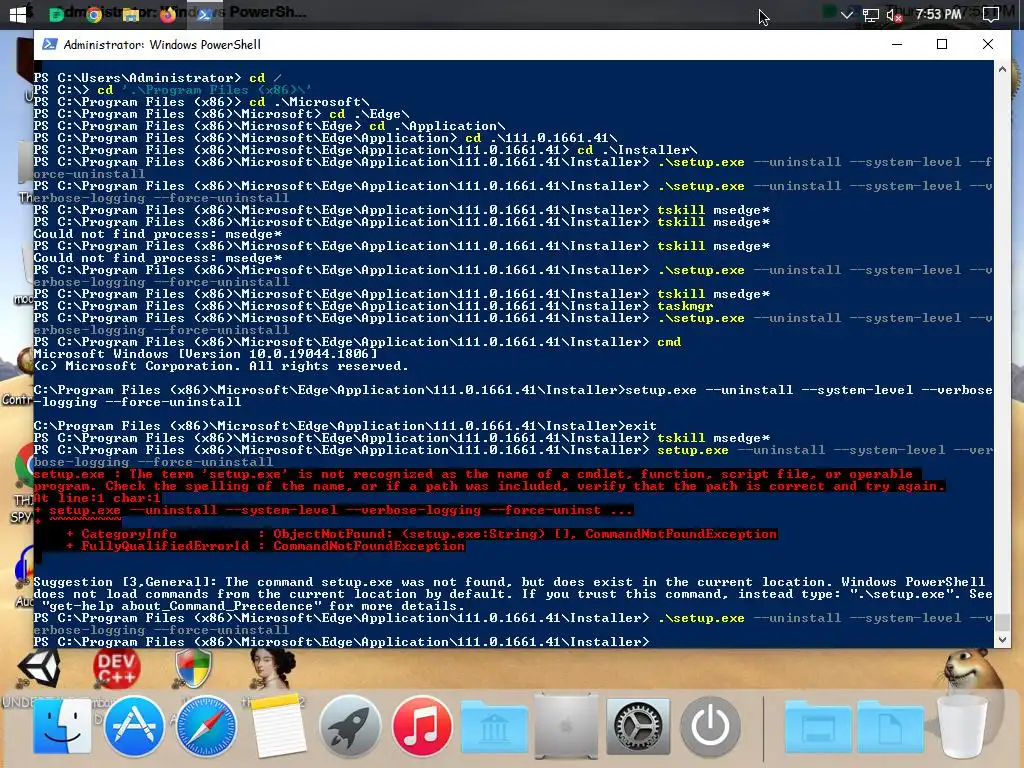Click the PowerShell window title text
This screenshot has width=1024, height=768.
coord(162,44)
